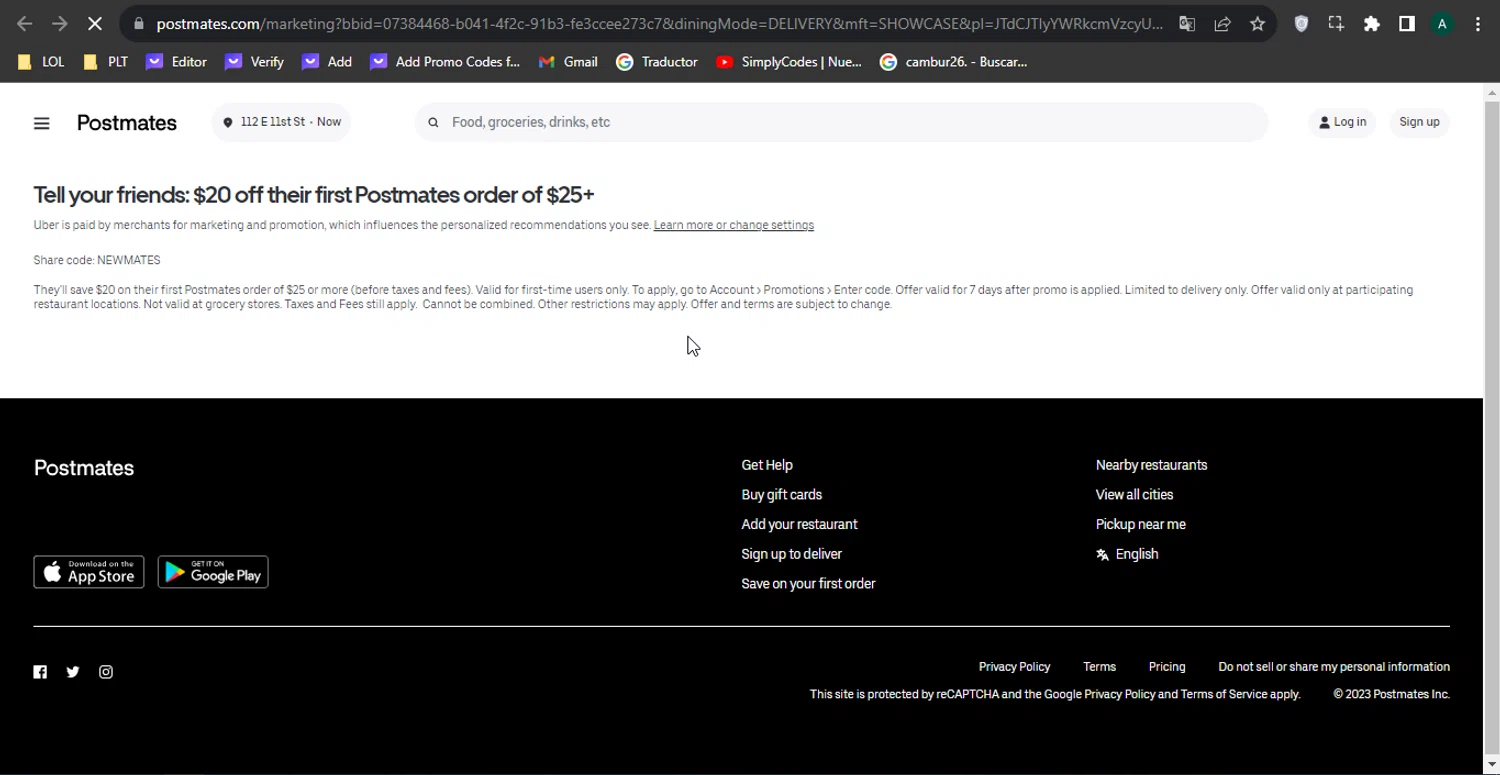Click Get Help footer link
1500x775 pixels.
click(767, 465)
